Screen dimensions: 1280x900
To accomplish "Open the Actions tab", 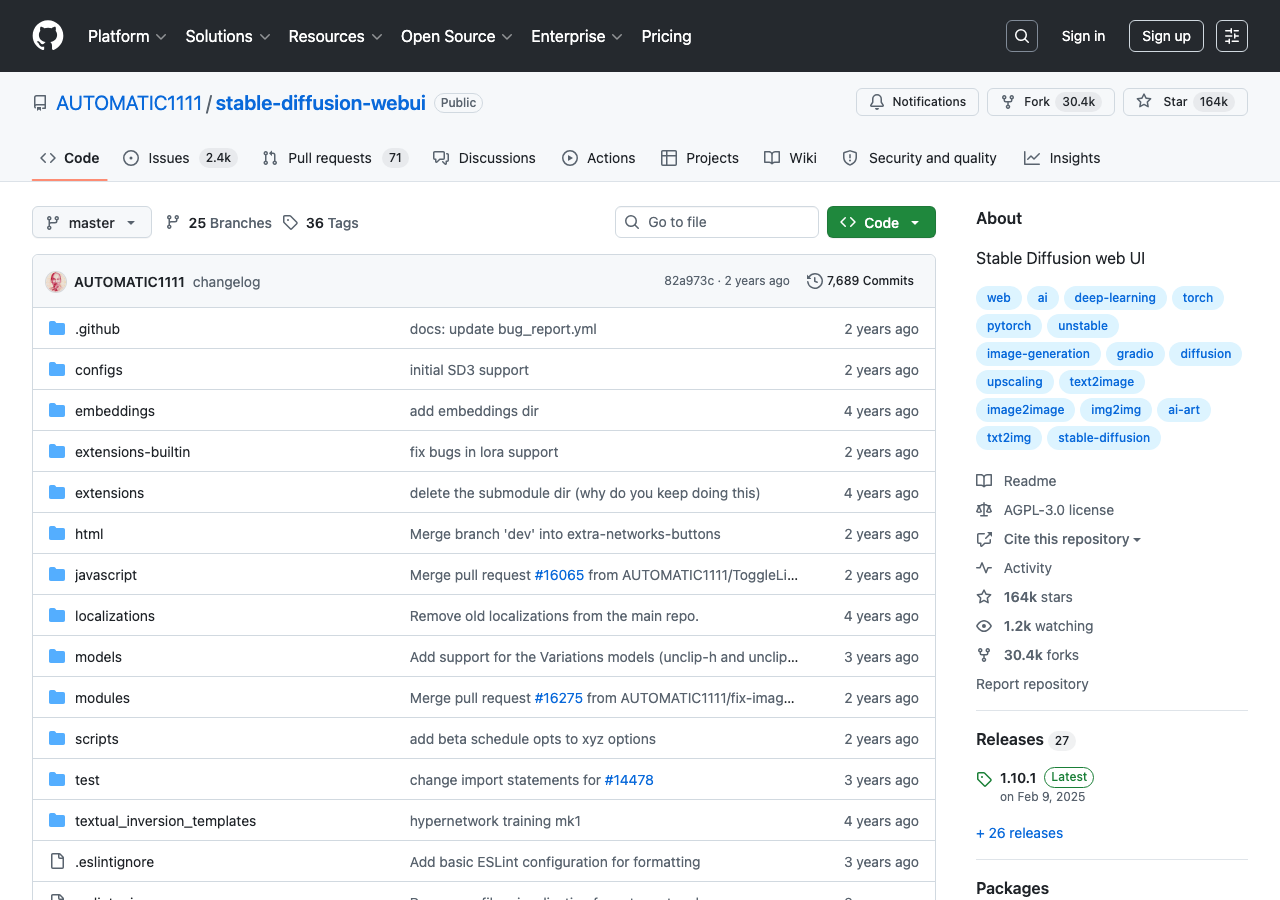I will click(598, 158).
